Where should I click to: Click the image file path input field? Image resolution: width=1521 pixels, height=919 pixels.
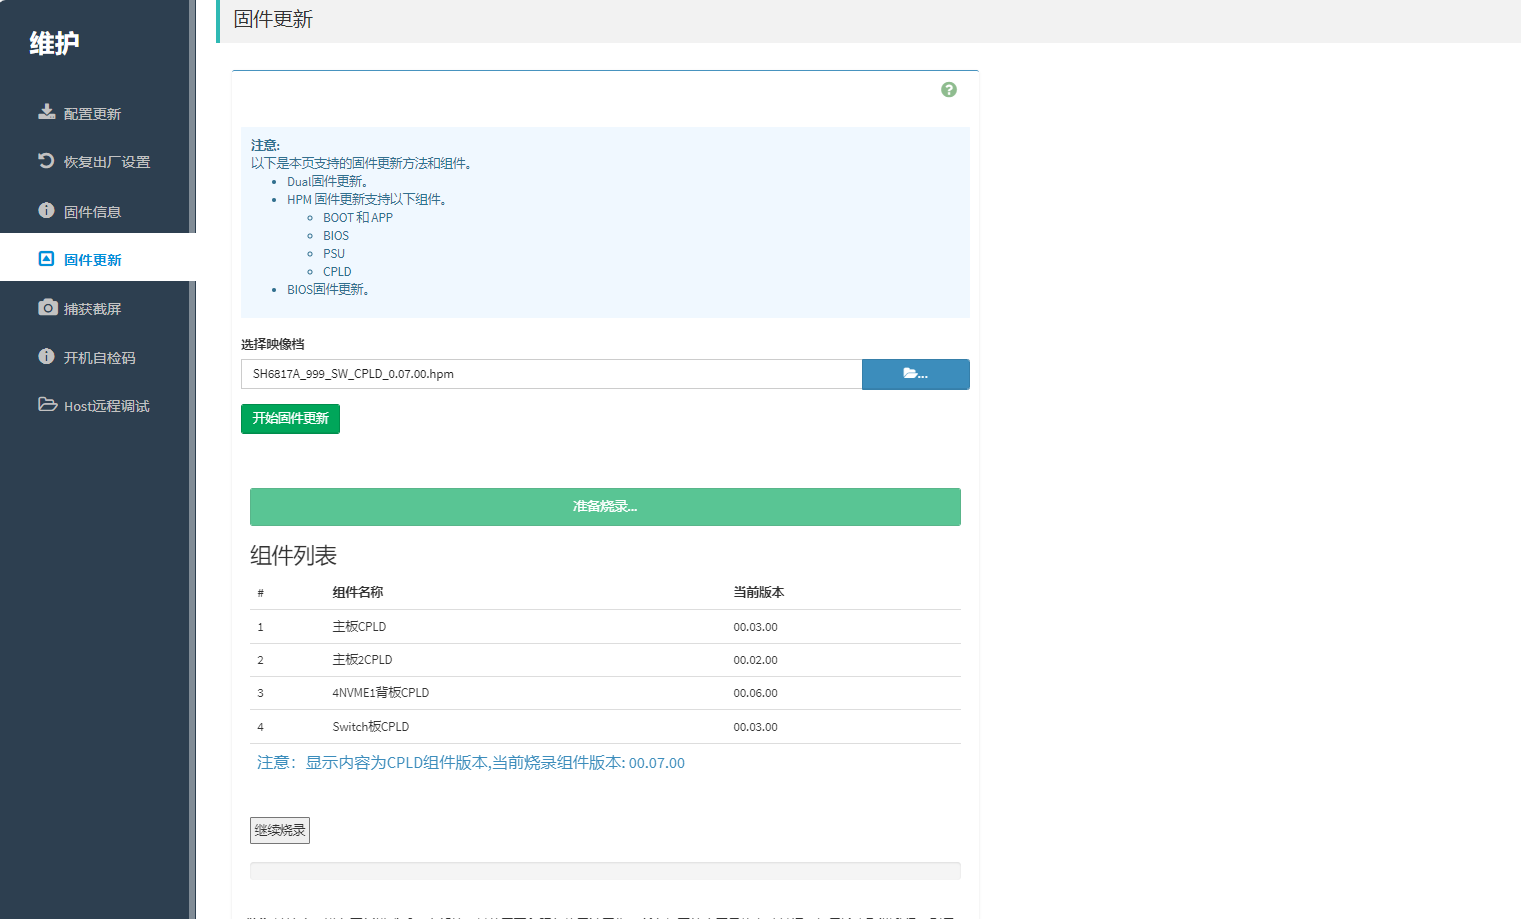click(551, 374)
